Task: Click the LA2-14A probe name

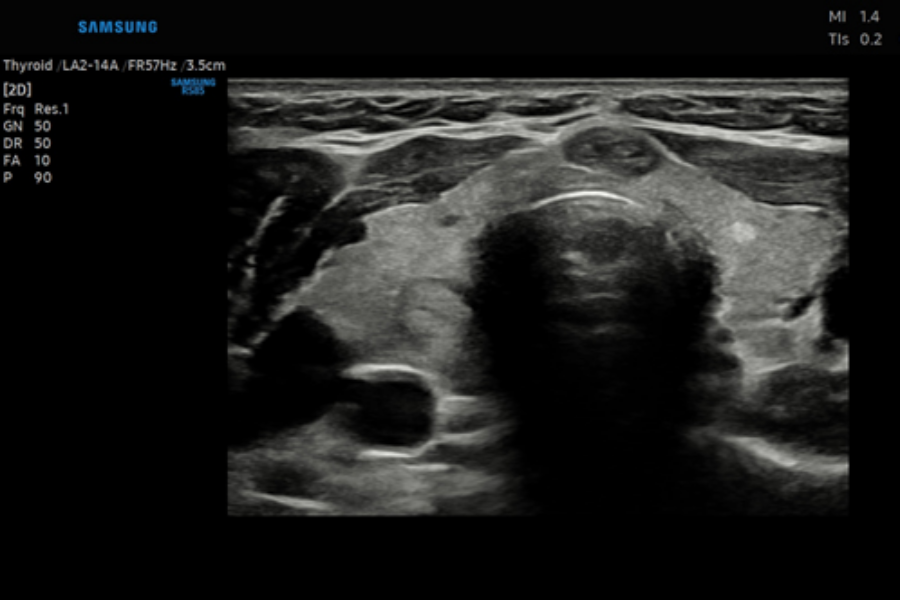Action: 89,65
